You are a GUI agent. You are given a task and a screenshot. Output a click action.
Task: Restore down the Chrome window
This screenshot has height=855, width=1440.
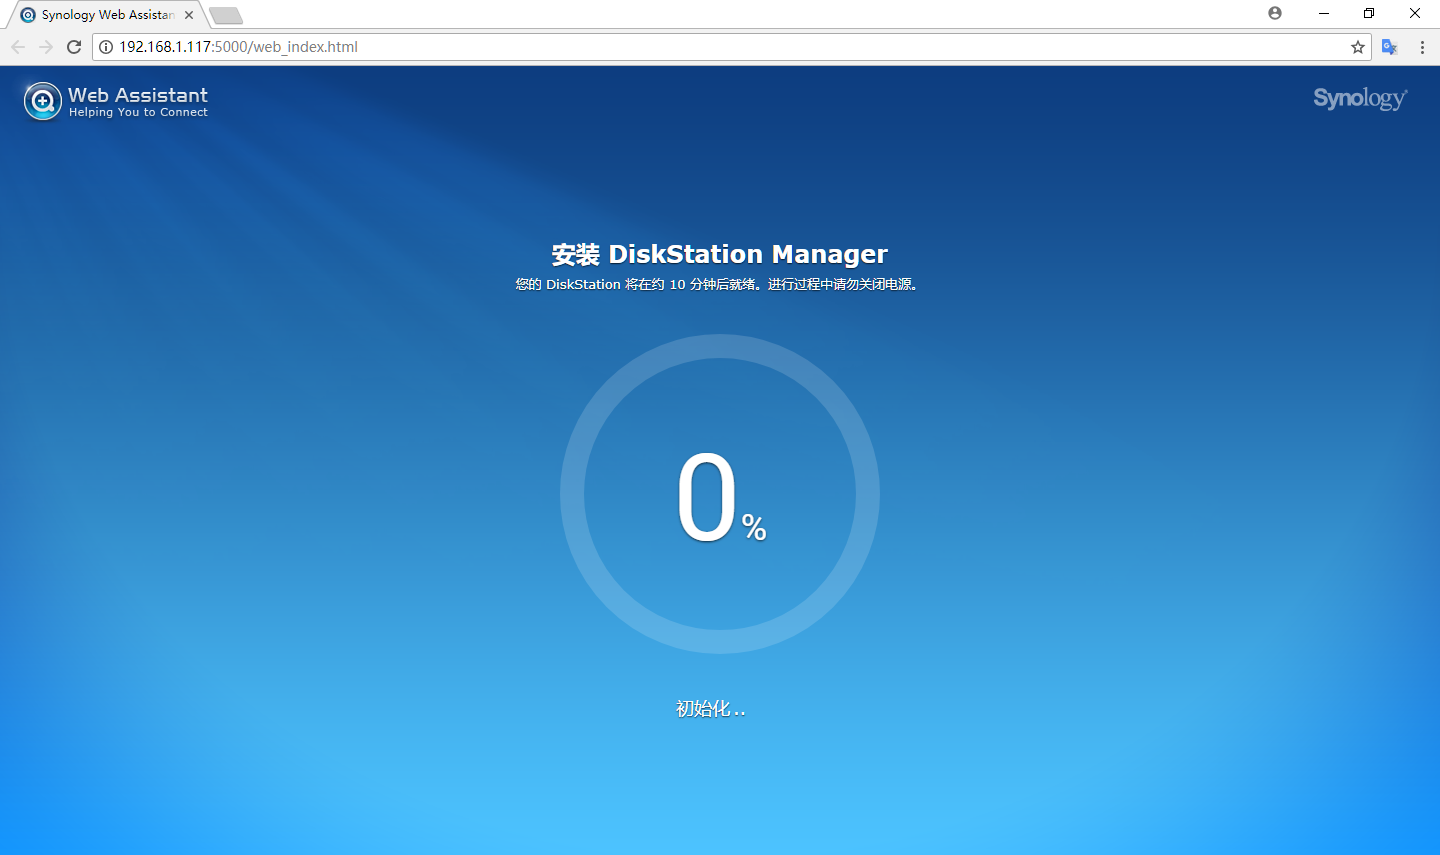(x=1369, y=13)
